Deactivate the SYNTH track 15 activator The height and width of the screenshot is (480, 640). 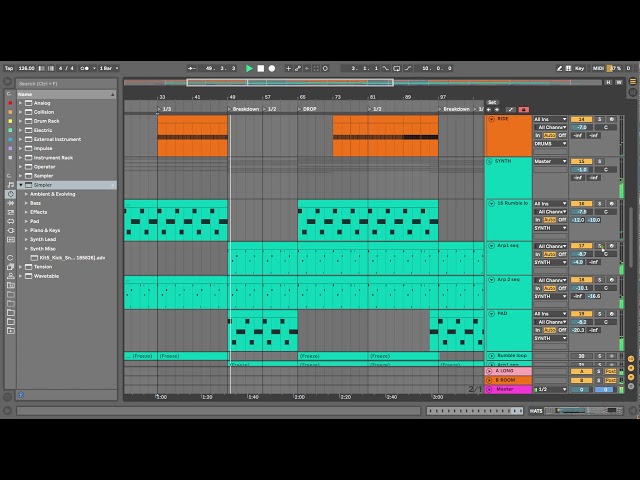click(581, 161)
